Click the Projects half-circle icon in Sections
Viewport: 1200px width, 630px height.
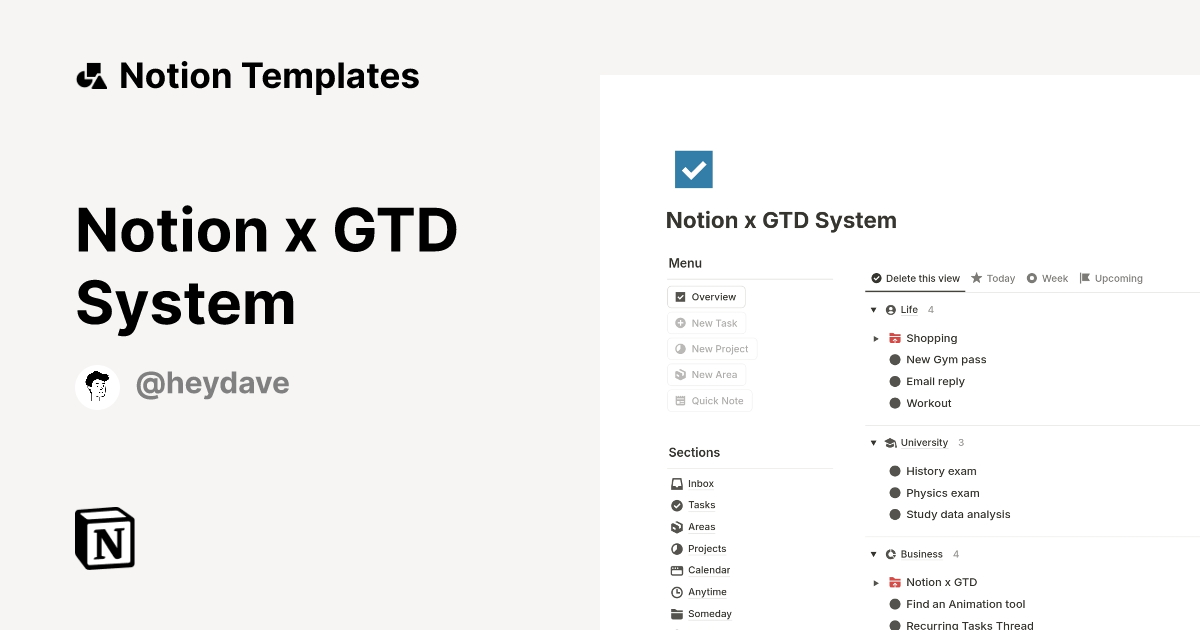(x=676, y=548)
